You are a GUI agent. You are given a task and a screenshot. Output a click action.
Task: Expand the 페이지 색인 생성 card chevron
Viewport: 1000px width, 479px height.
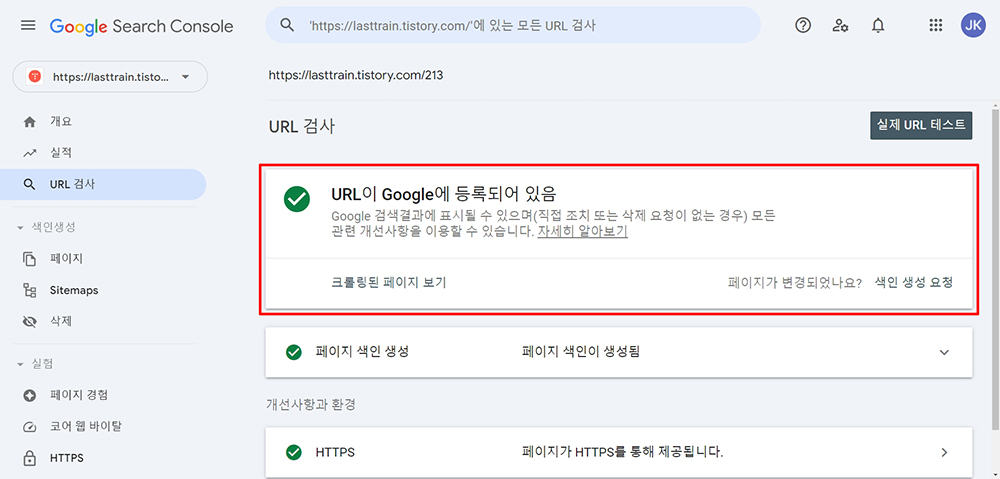[945, 352]
